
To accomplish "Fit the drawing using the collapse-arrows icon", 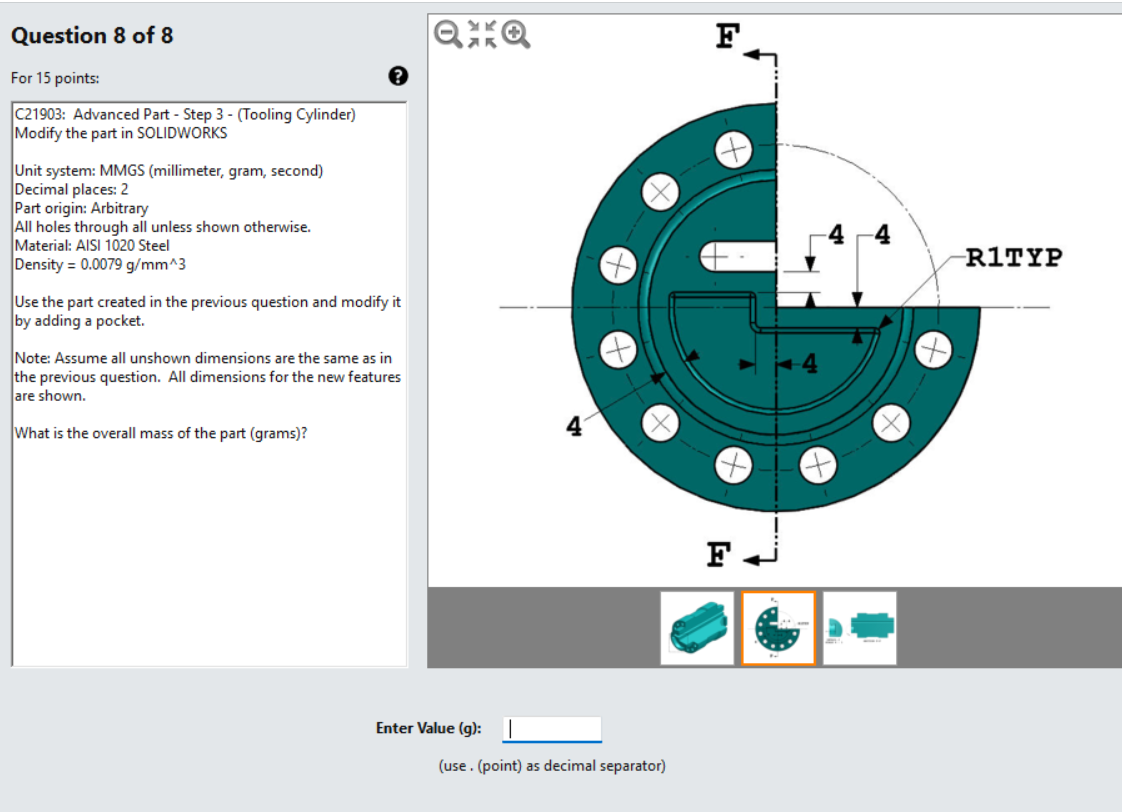I will tap(481, 34).
